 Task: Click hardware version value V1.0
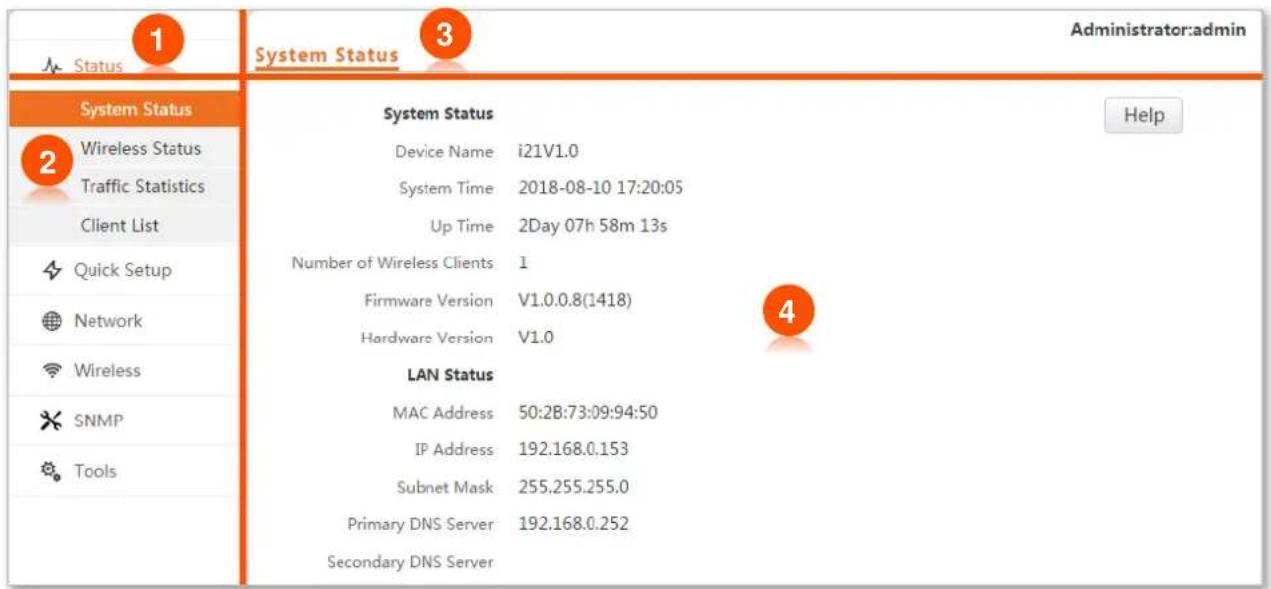click(536, 338)
